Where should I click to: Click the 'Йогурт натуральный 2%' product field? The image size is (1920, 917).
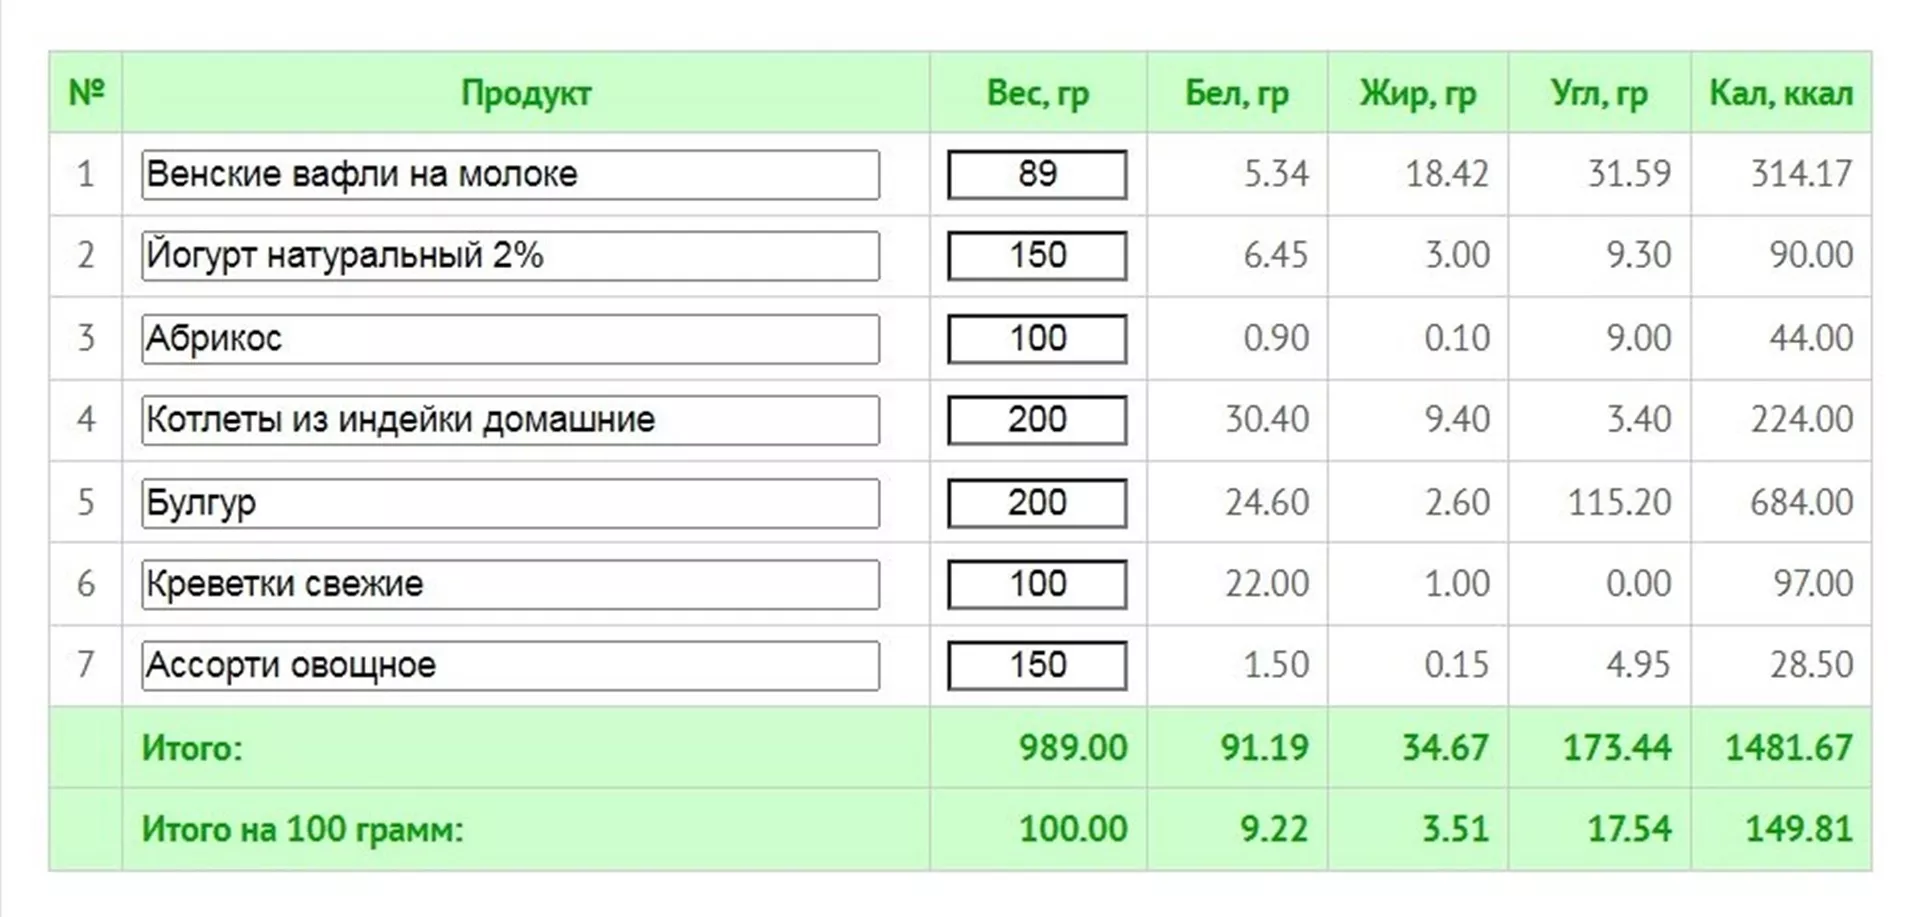(510, 256)
